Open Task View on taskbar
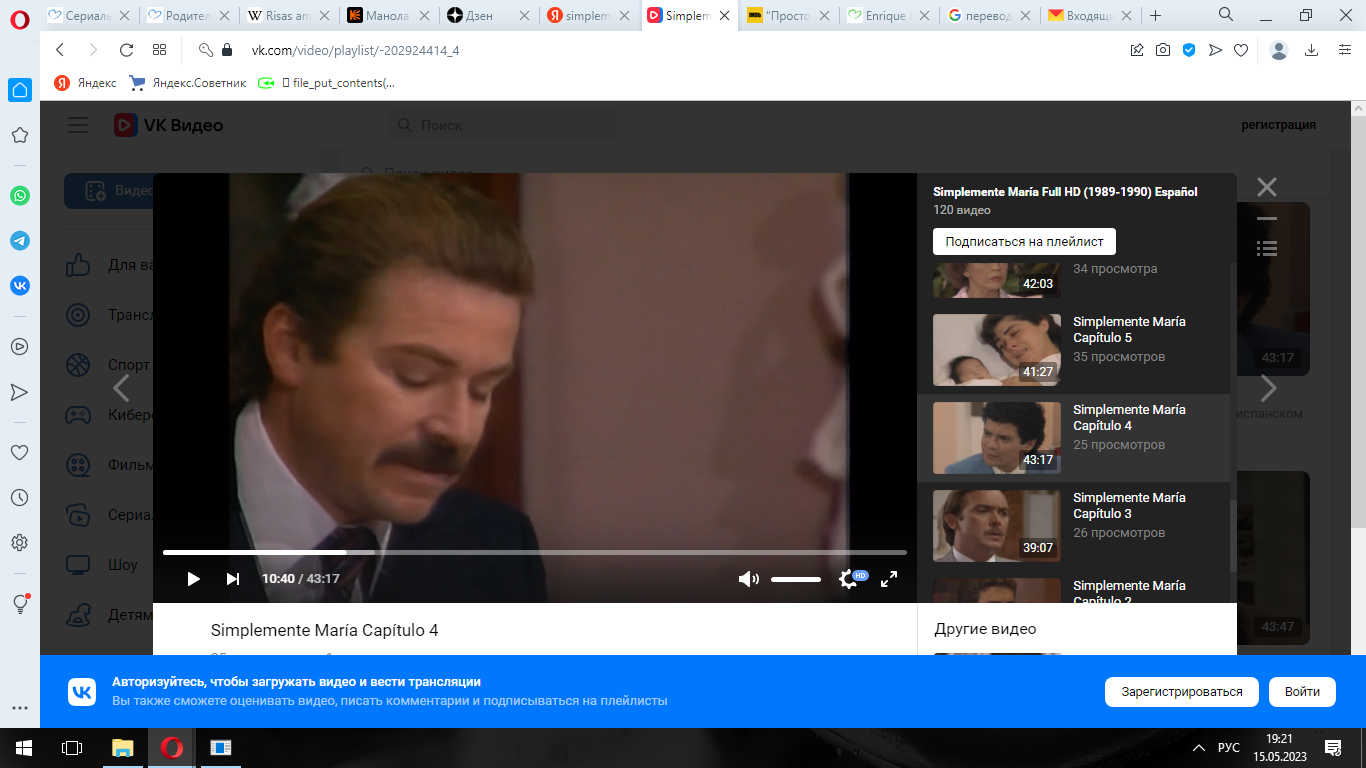The width and height of the screenshot is (1366, 768). coord(72,747)
